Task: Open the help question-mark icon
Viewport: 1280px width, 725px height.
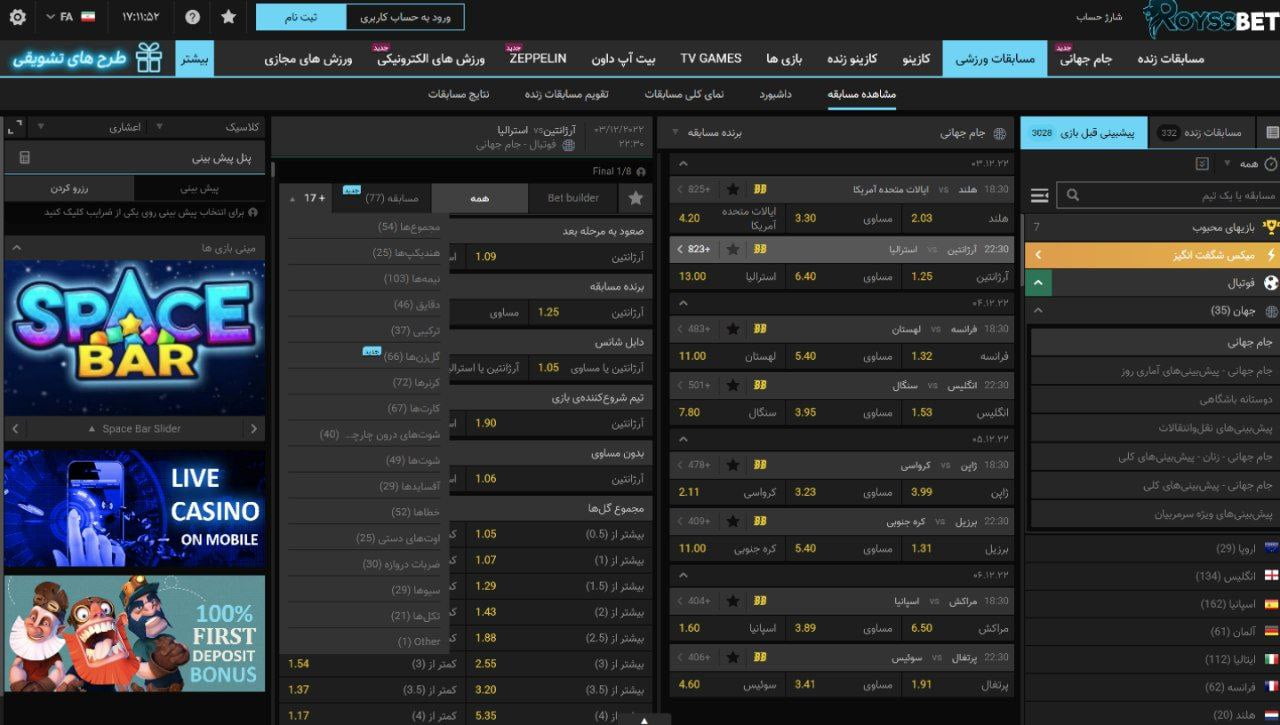Action: pyautogui.click(x=190, y=16)
